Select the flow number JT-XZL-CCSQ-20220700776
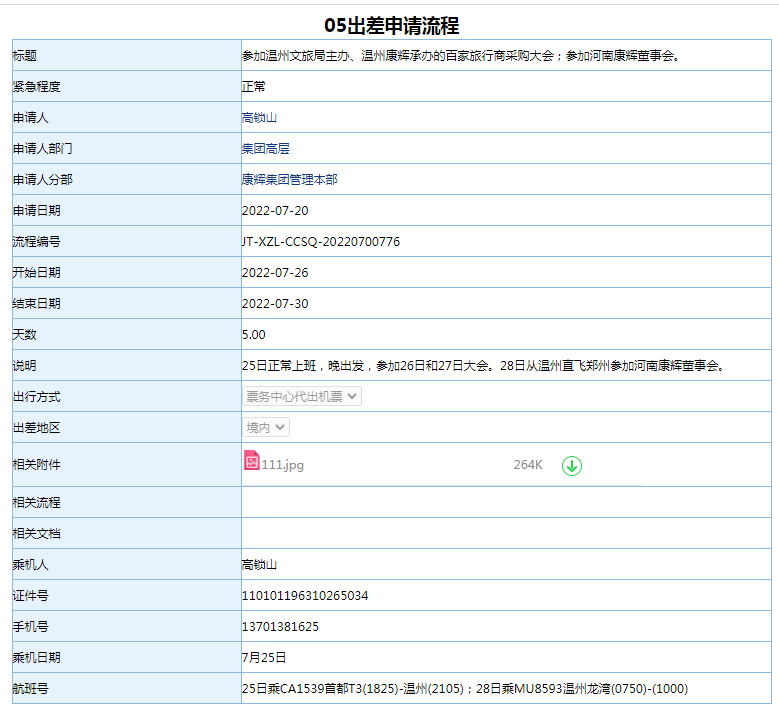This screenshot has height=718, width=779. (320, 241)
